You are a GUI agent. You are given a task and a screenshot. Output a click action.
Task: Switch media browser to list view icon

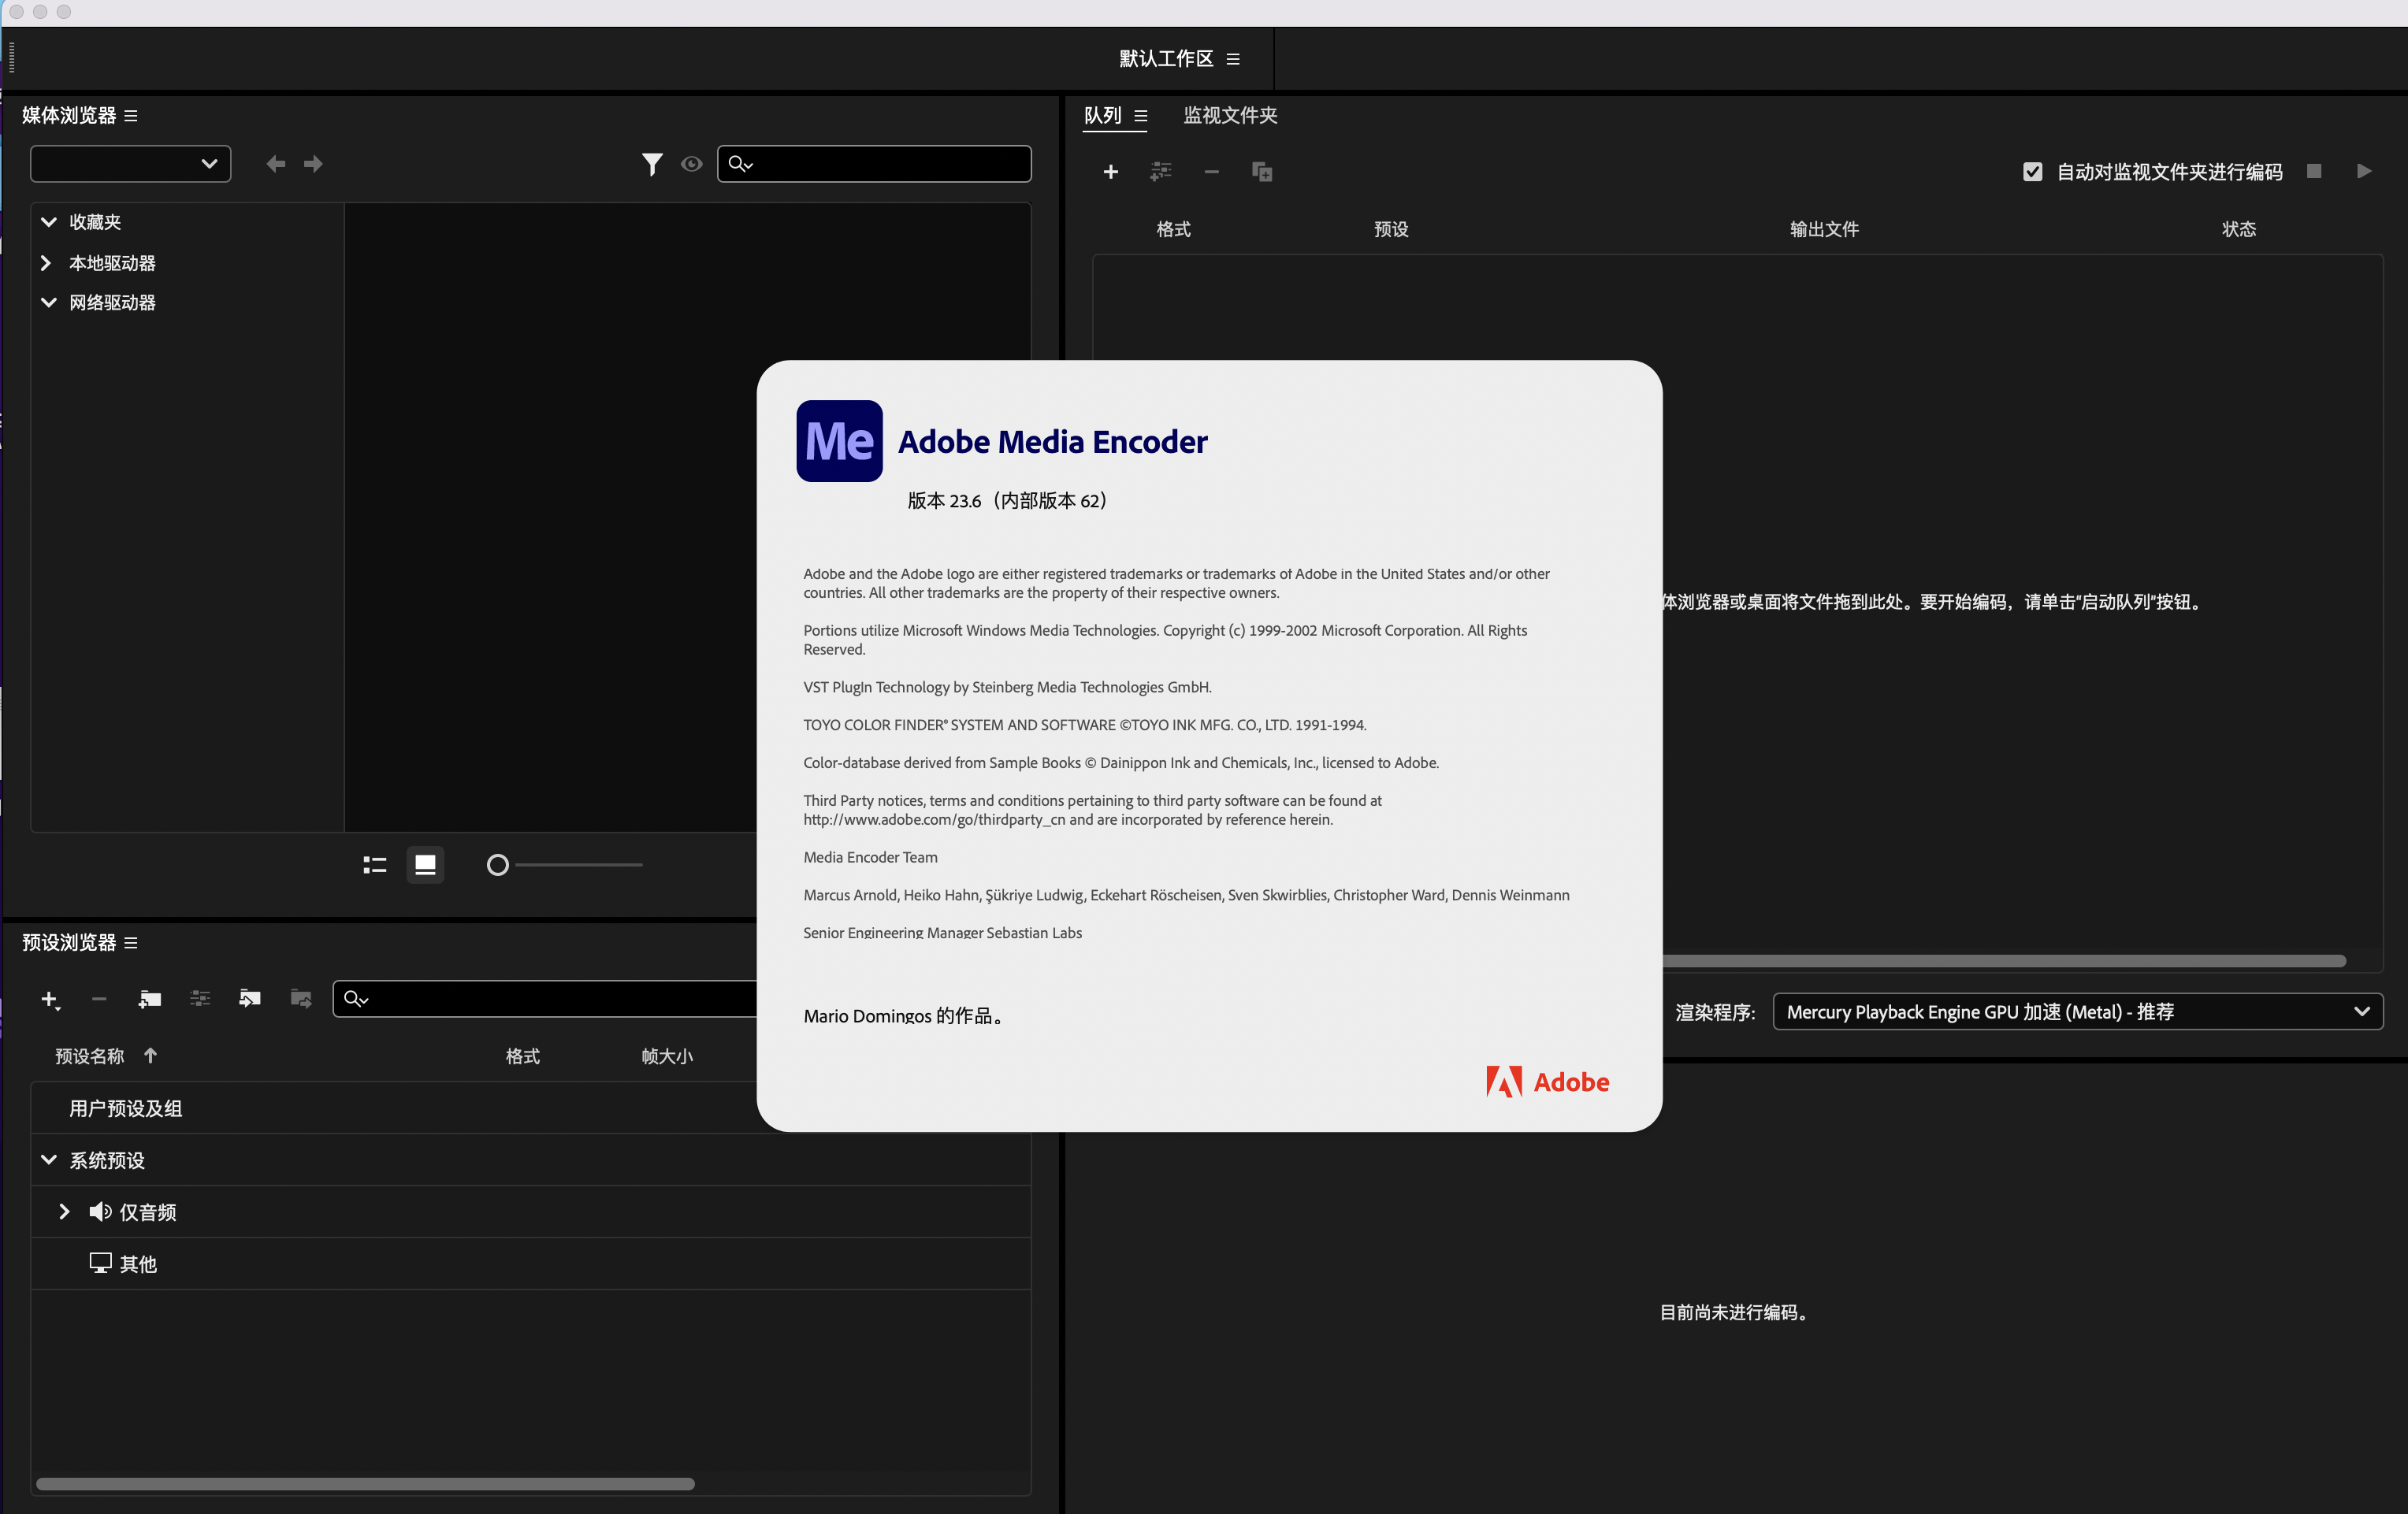375,865
